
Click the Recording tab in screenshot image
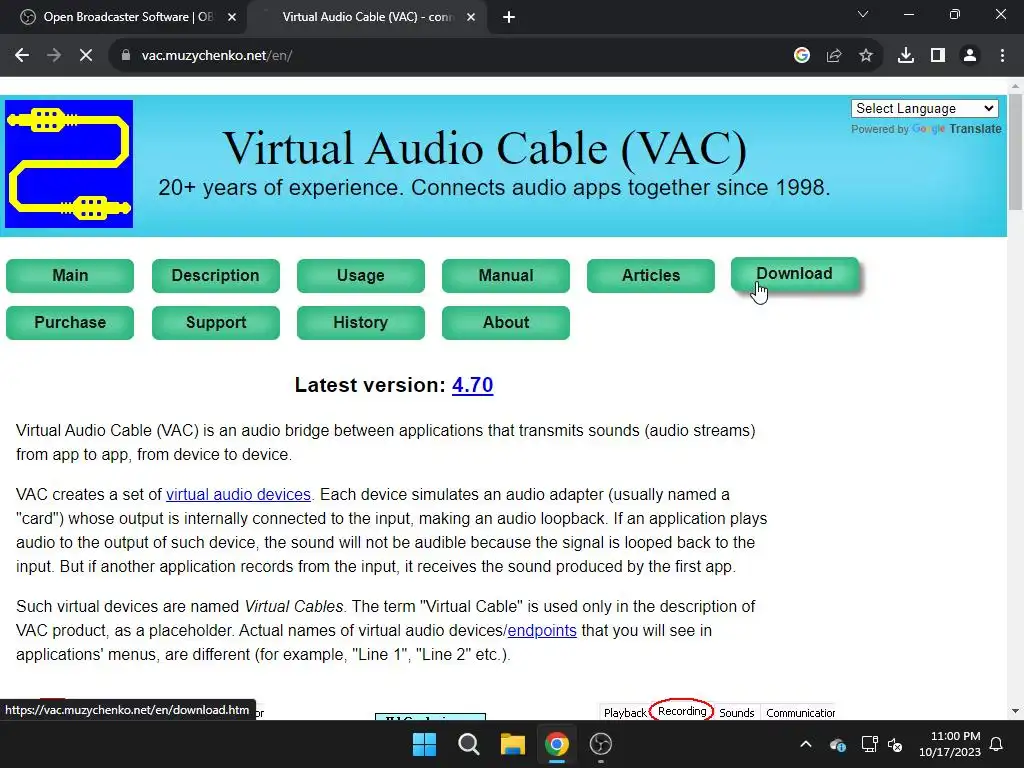click(x=682, y=711)
